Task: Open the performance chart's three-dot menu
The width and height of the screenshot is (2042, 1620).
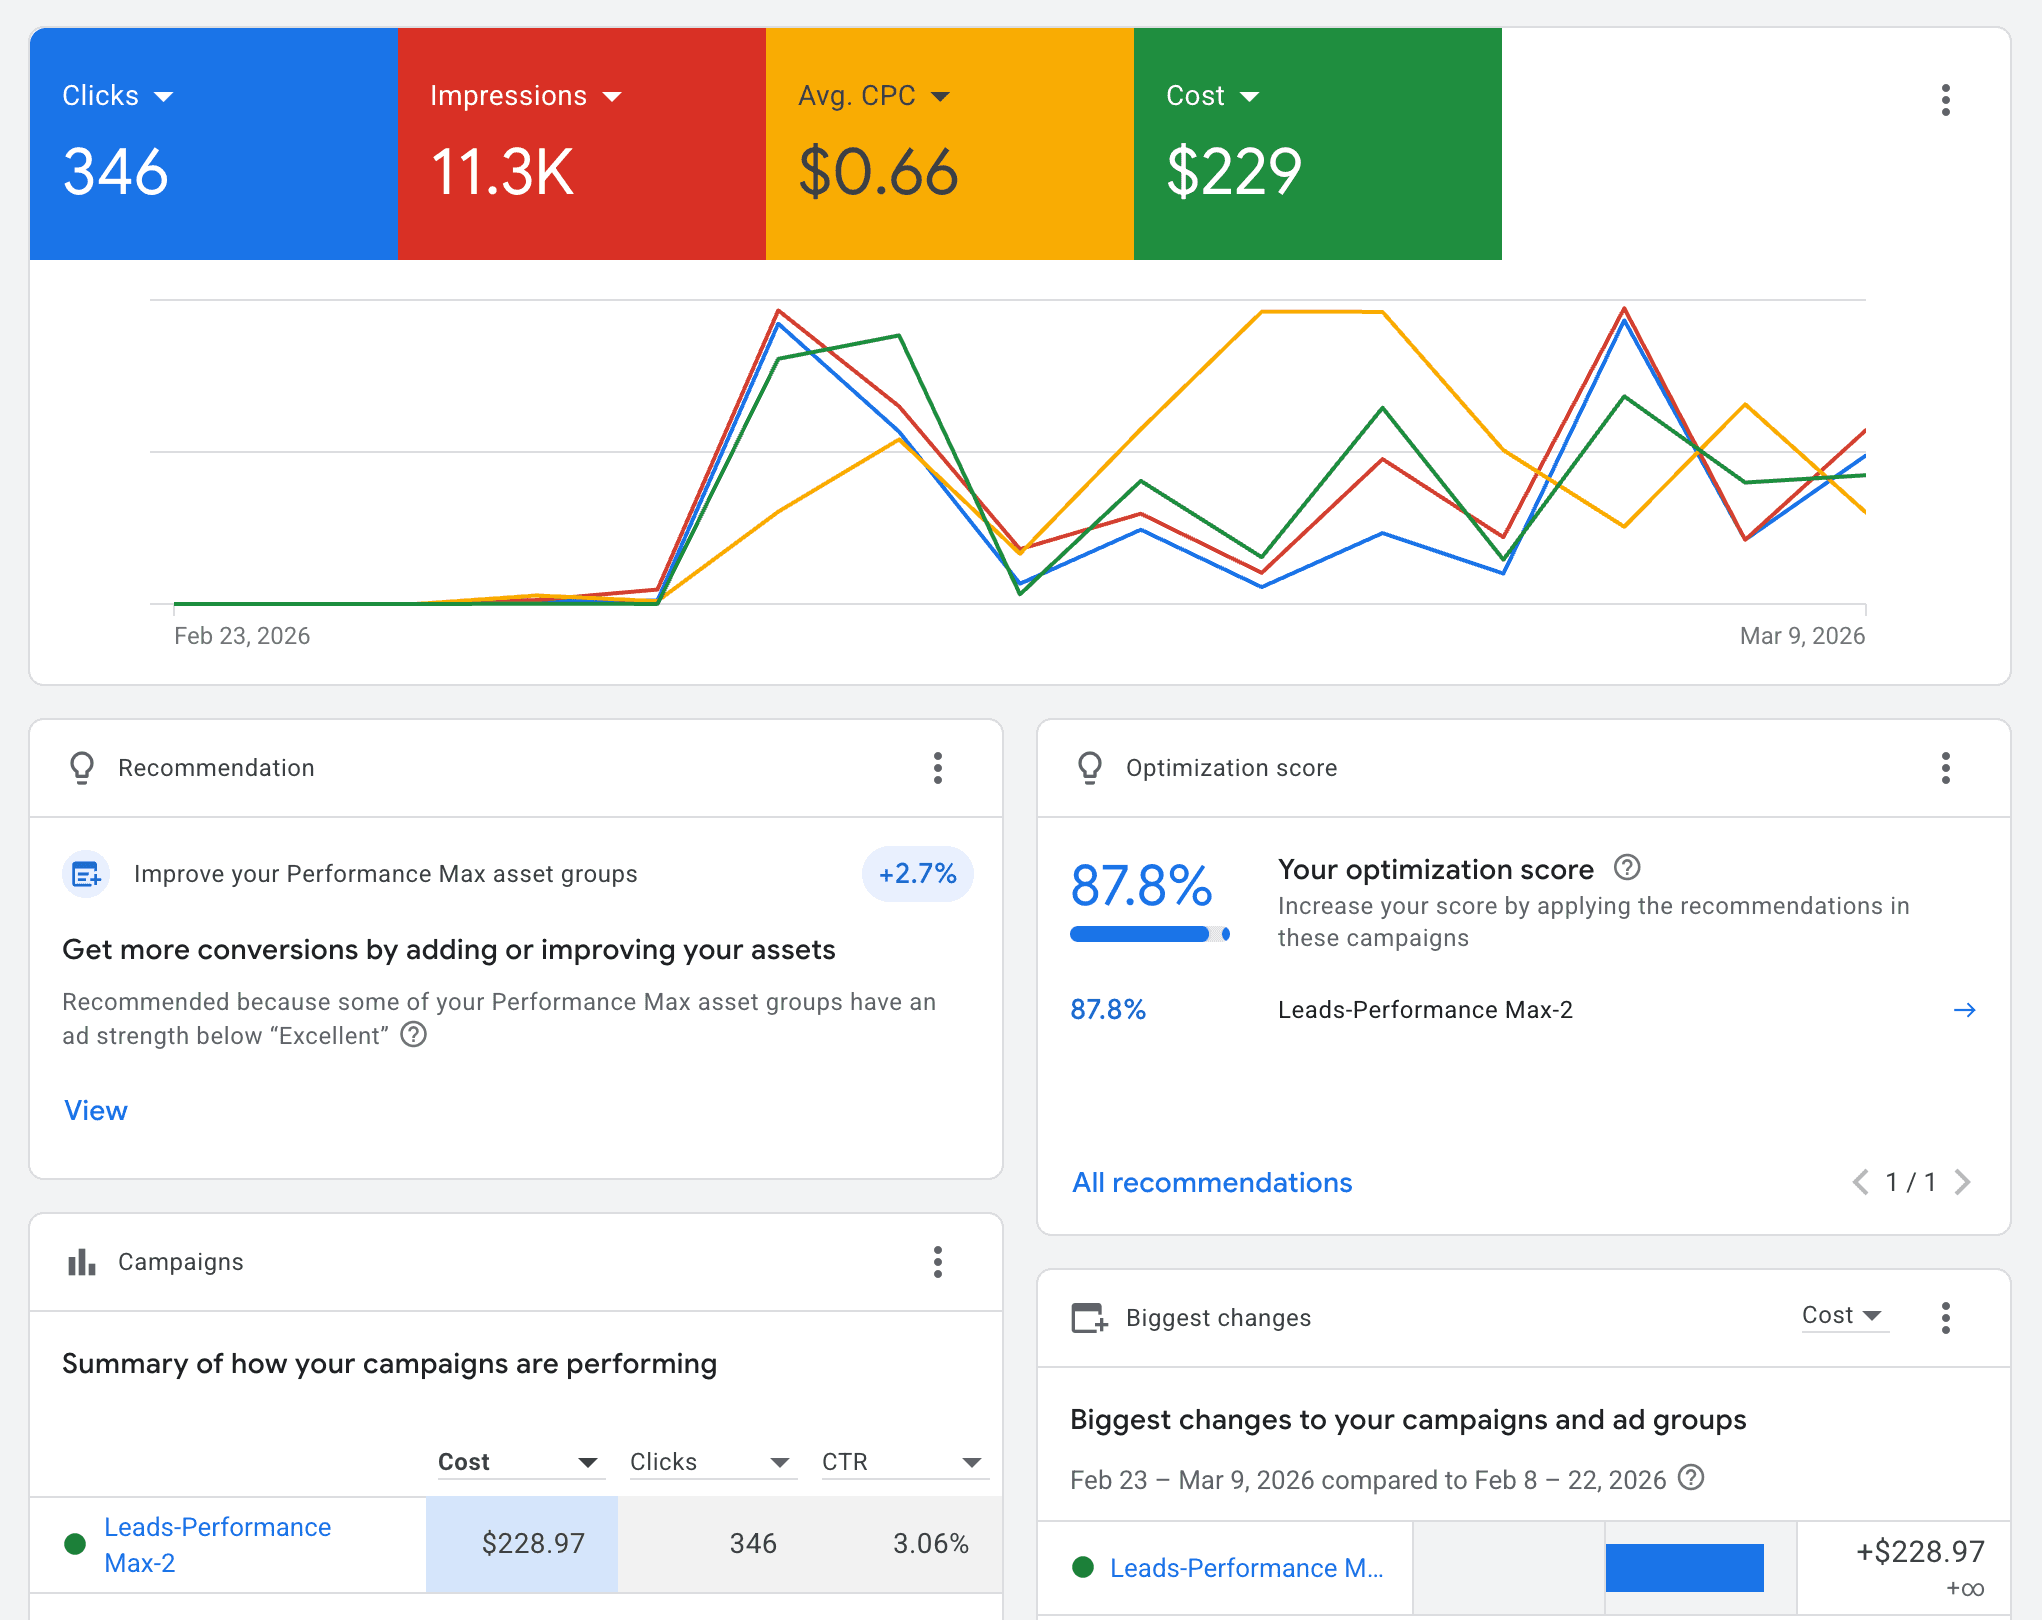Action: (x=1946, y=99)
